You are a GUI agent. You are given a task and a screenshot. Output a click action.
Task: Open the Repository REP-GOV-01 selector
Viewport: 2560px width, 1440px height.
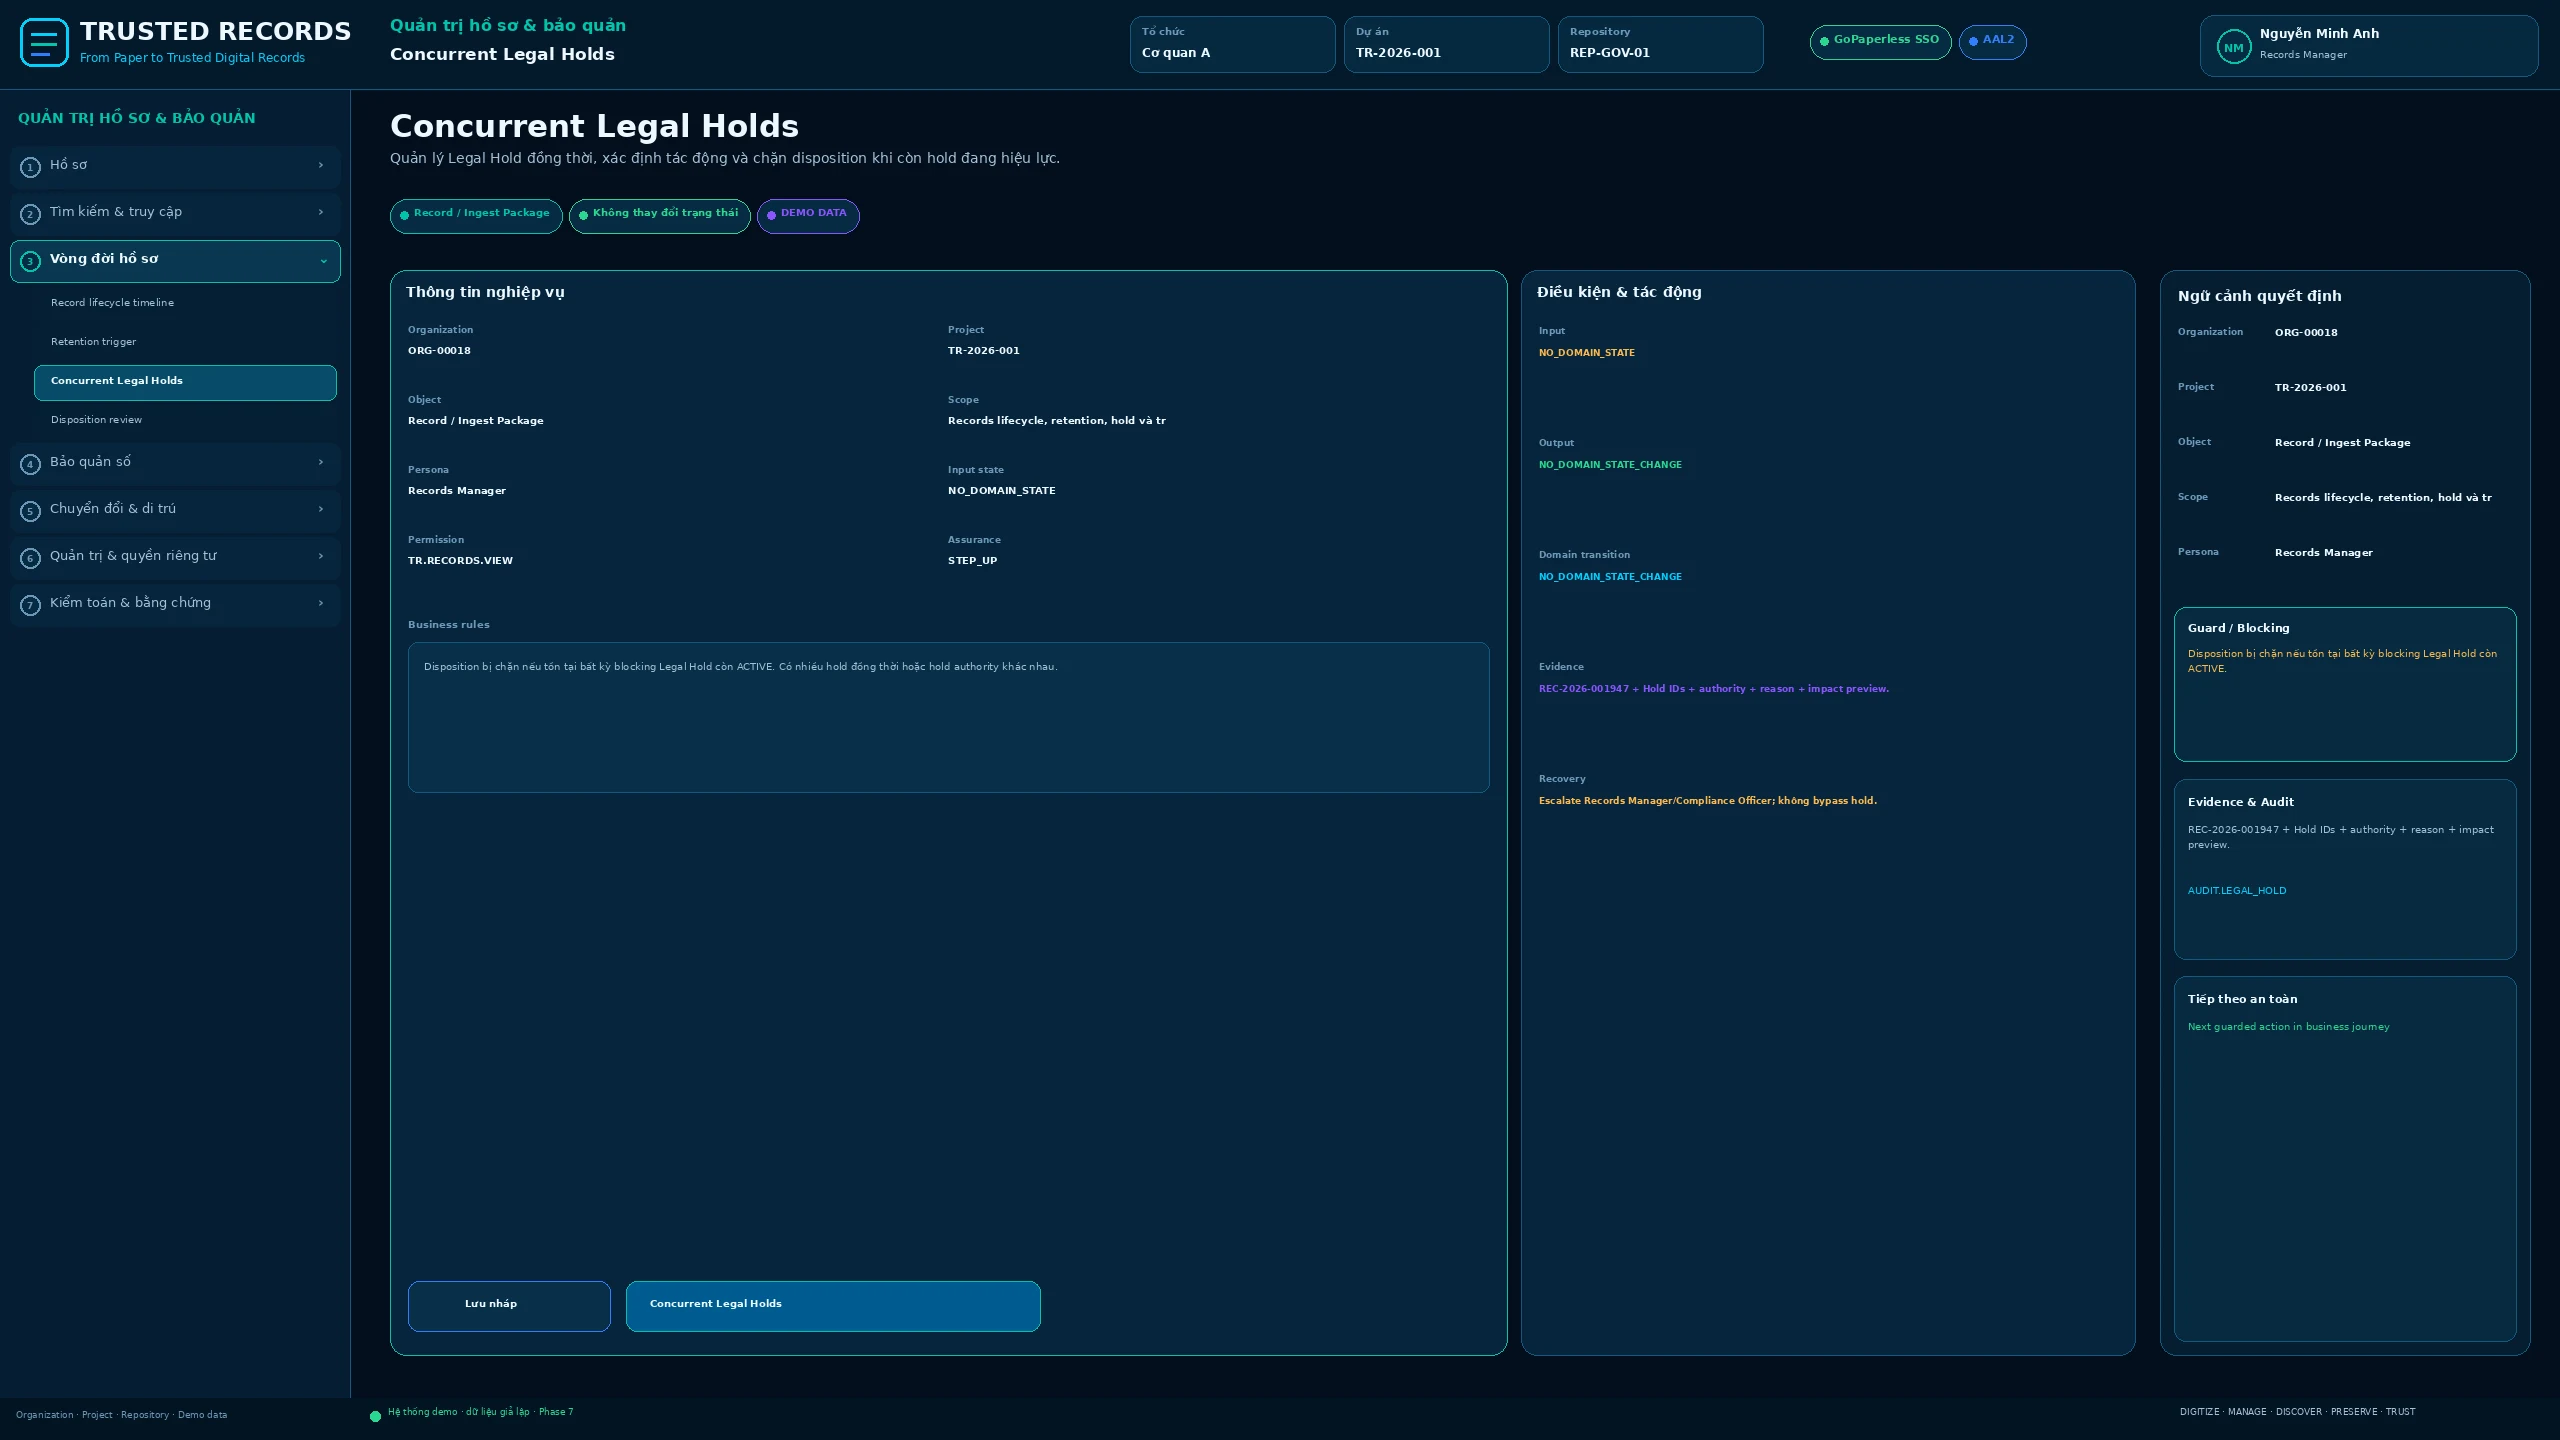click(x=1660, y=44)
